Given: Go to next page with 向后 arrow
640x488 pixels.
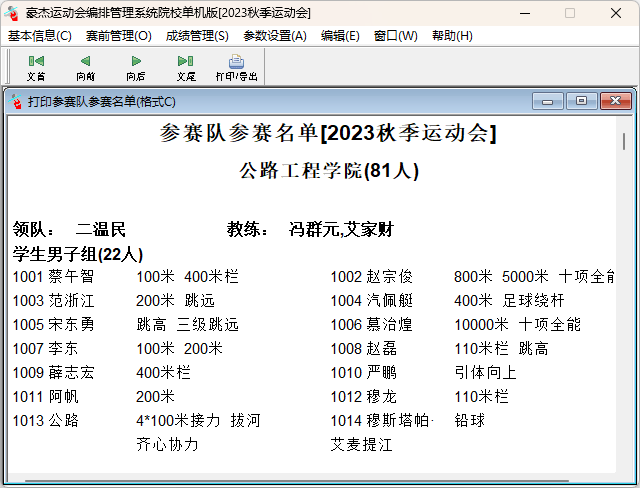Looking at the screenshot, I should tap(136, 67).
